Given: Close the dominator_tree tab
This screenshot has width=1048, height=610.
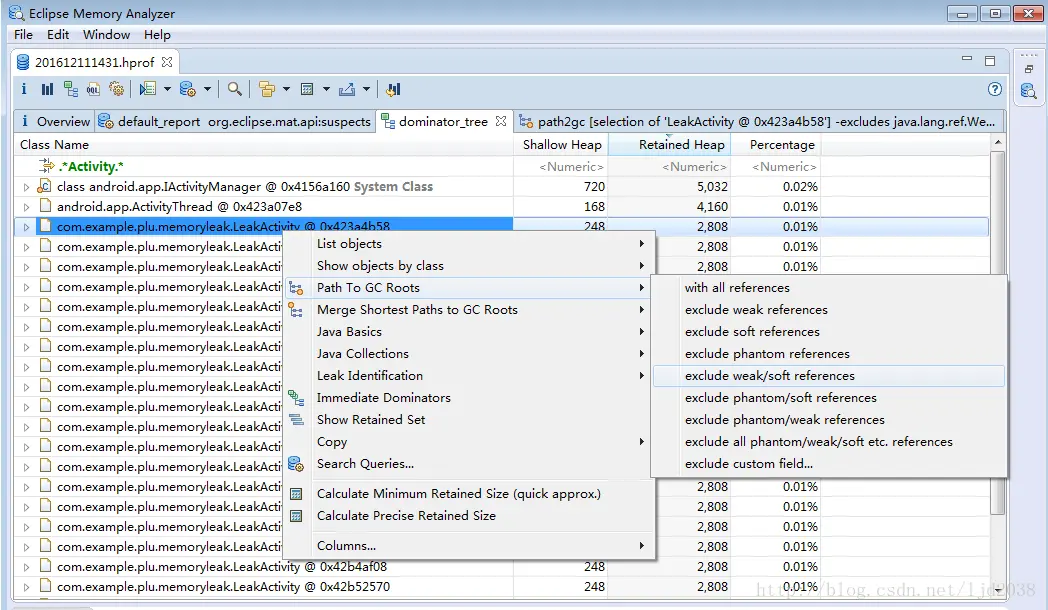Looking at the screenshot, I should 501,121.
